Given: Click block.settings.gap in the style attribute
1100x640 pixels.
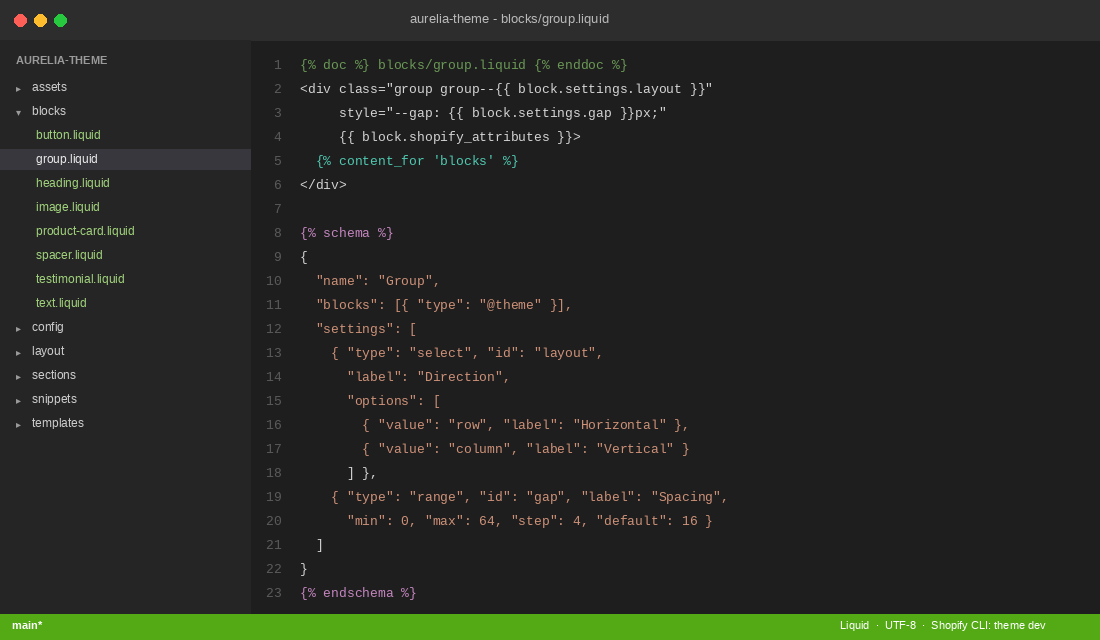Looking at the screenshot, I should (542, 113).
